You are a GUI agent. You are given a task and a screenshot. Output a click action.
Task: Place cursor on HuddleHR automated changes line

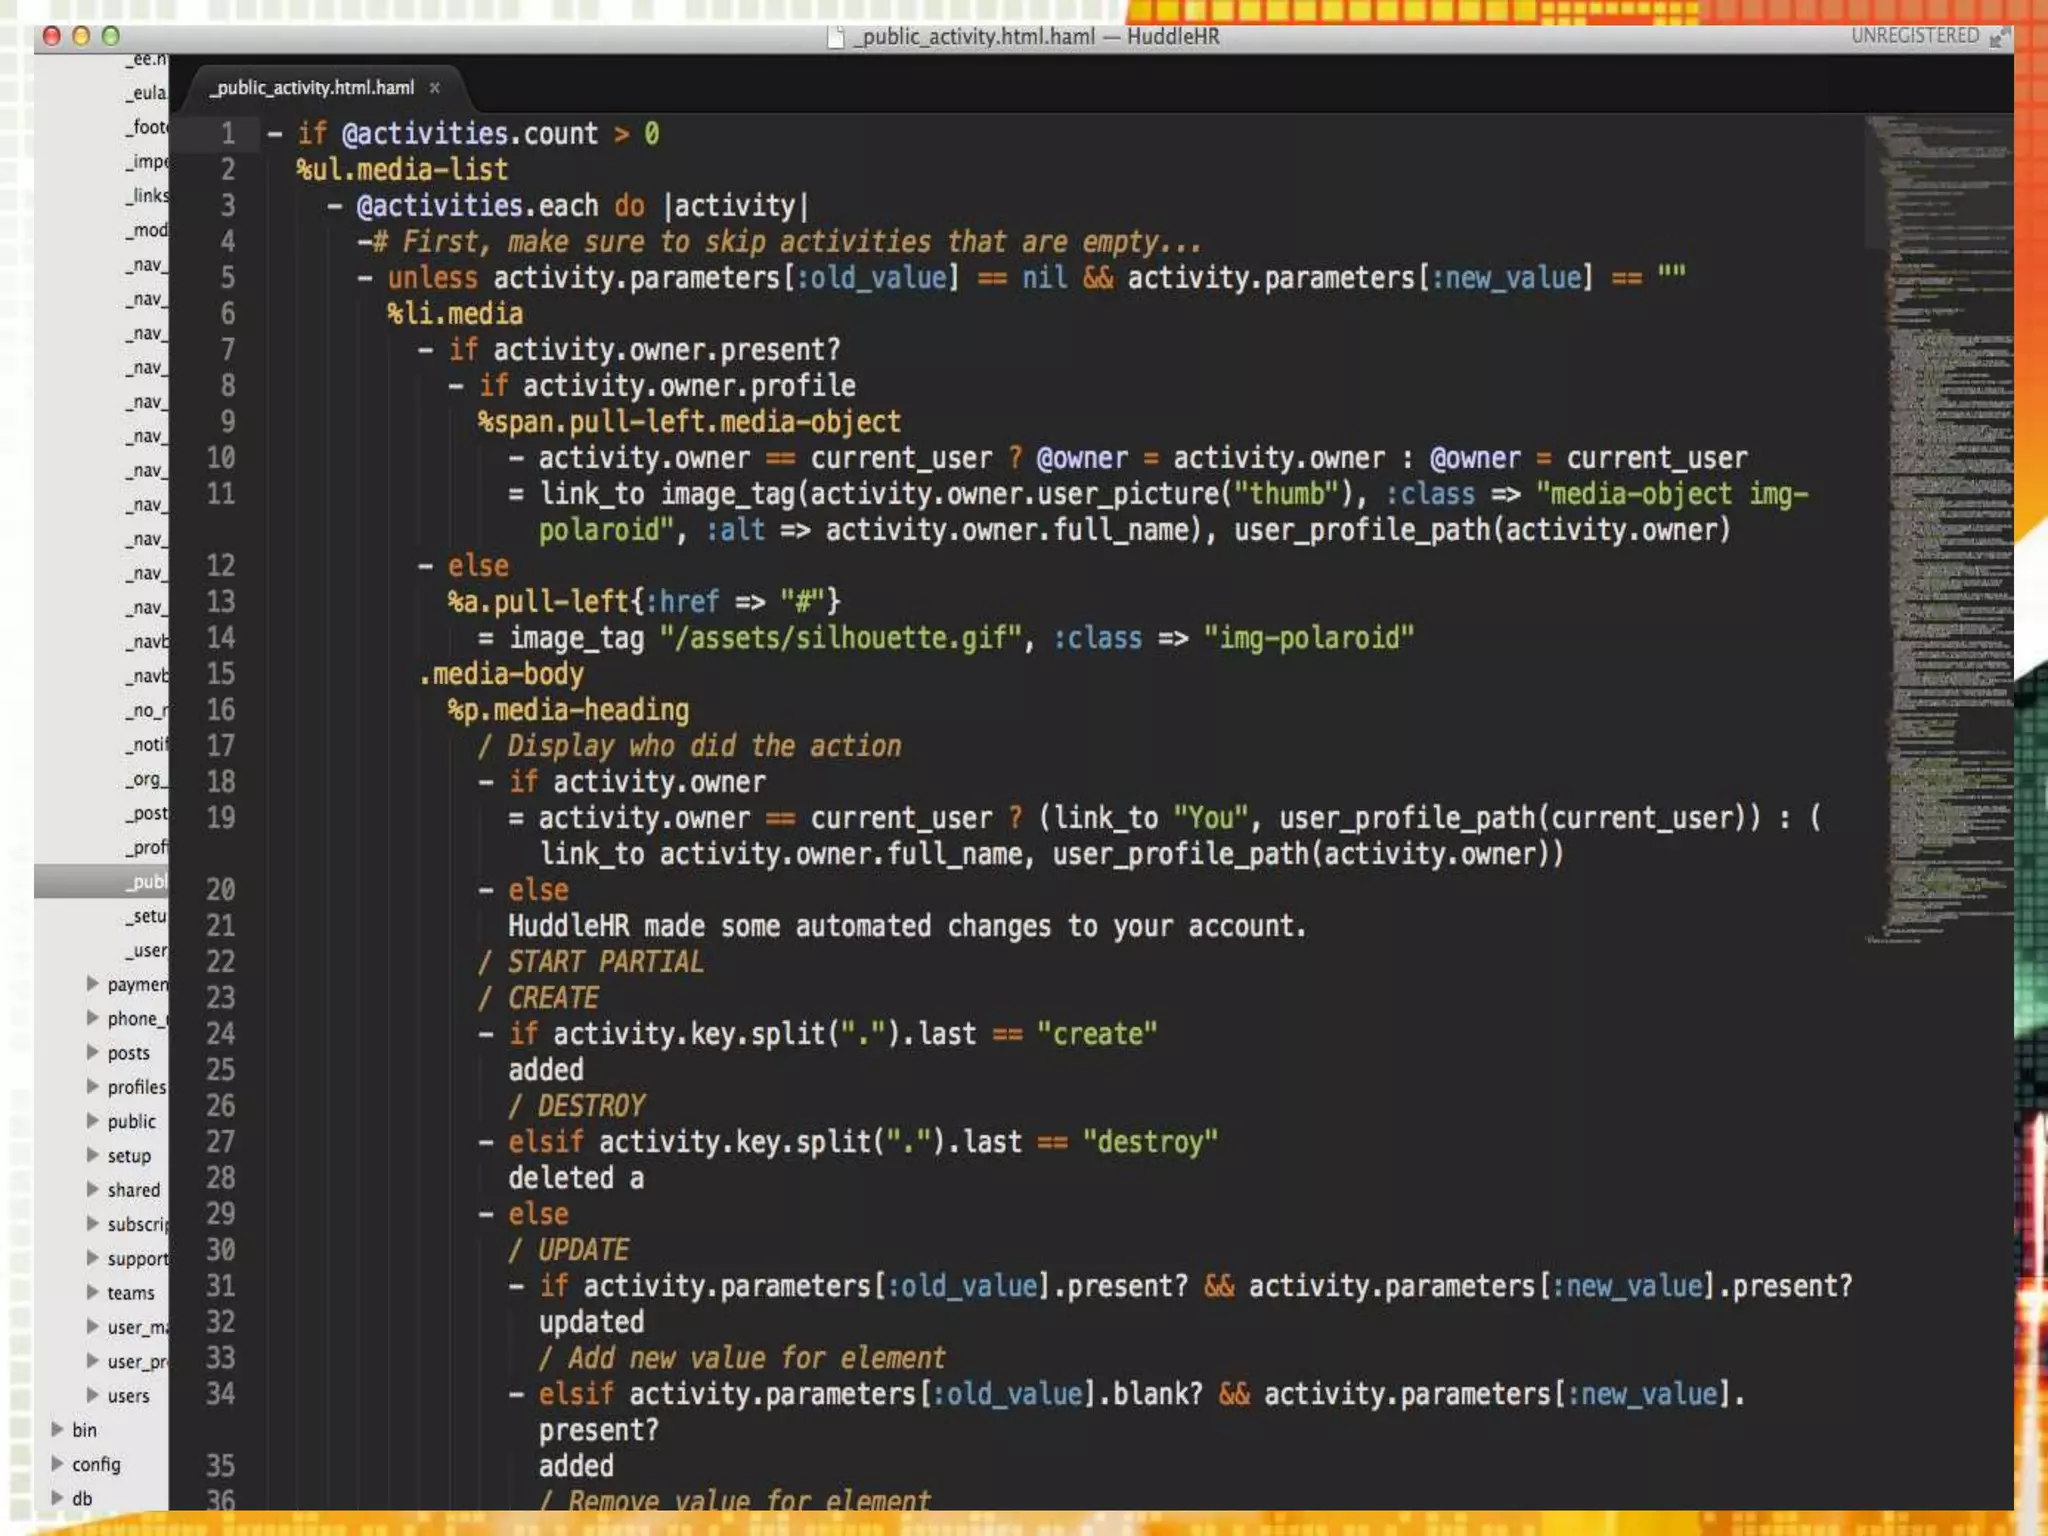(x=906, y=926)
